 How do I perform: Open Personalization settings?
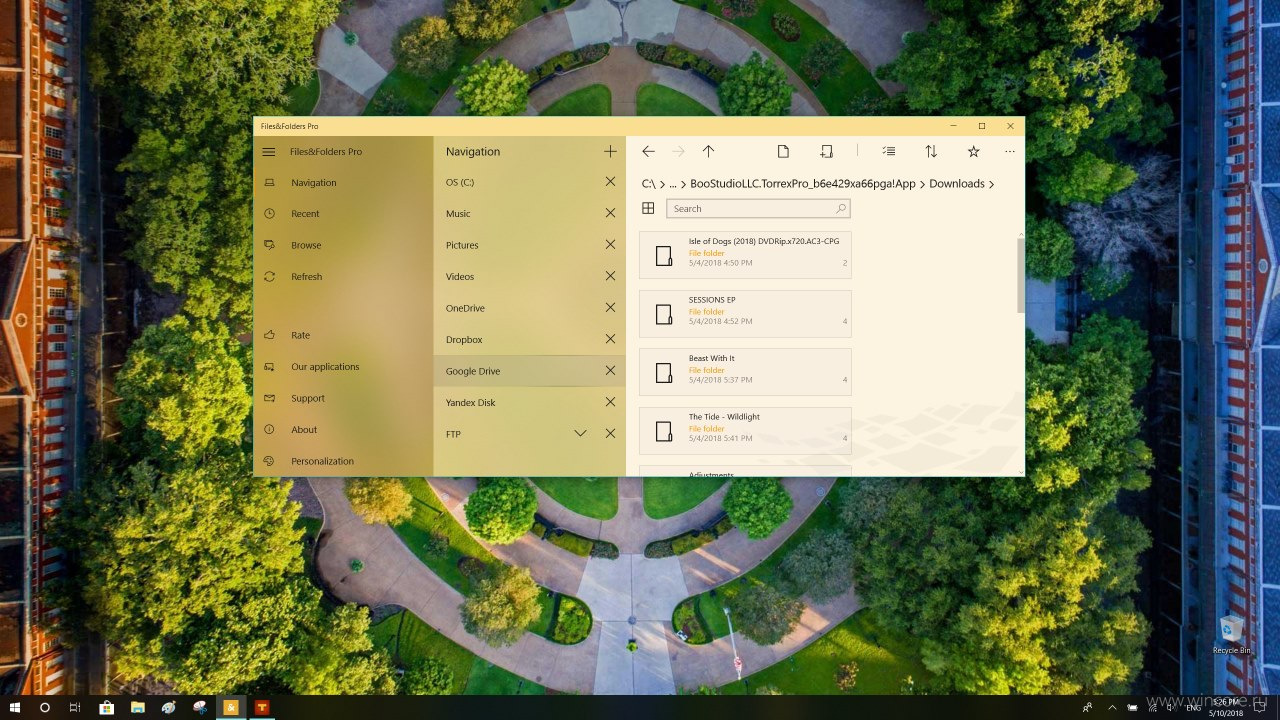[x=343, y=461]
